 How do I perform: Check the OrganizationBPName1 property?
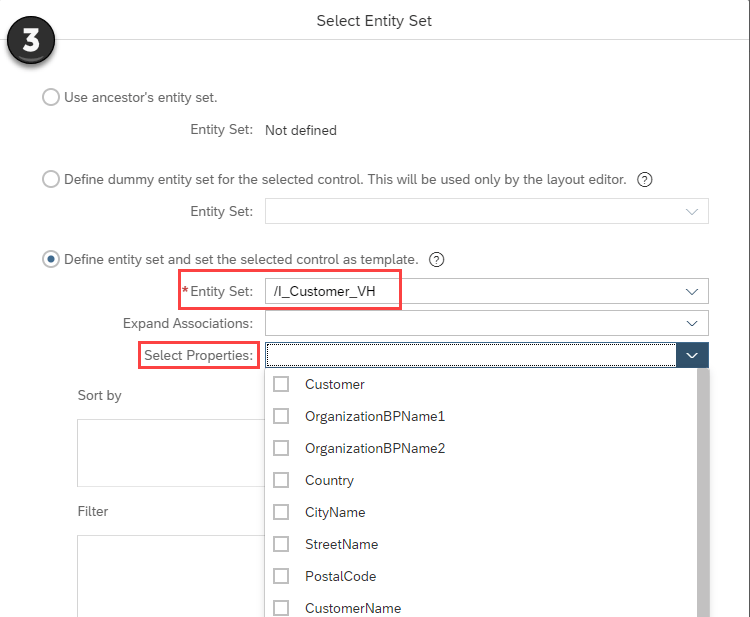click(281, 416)
